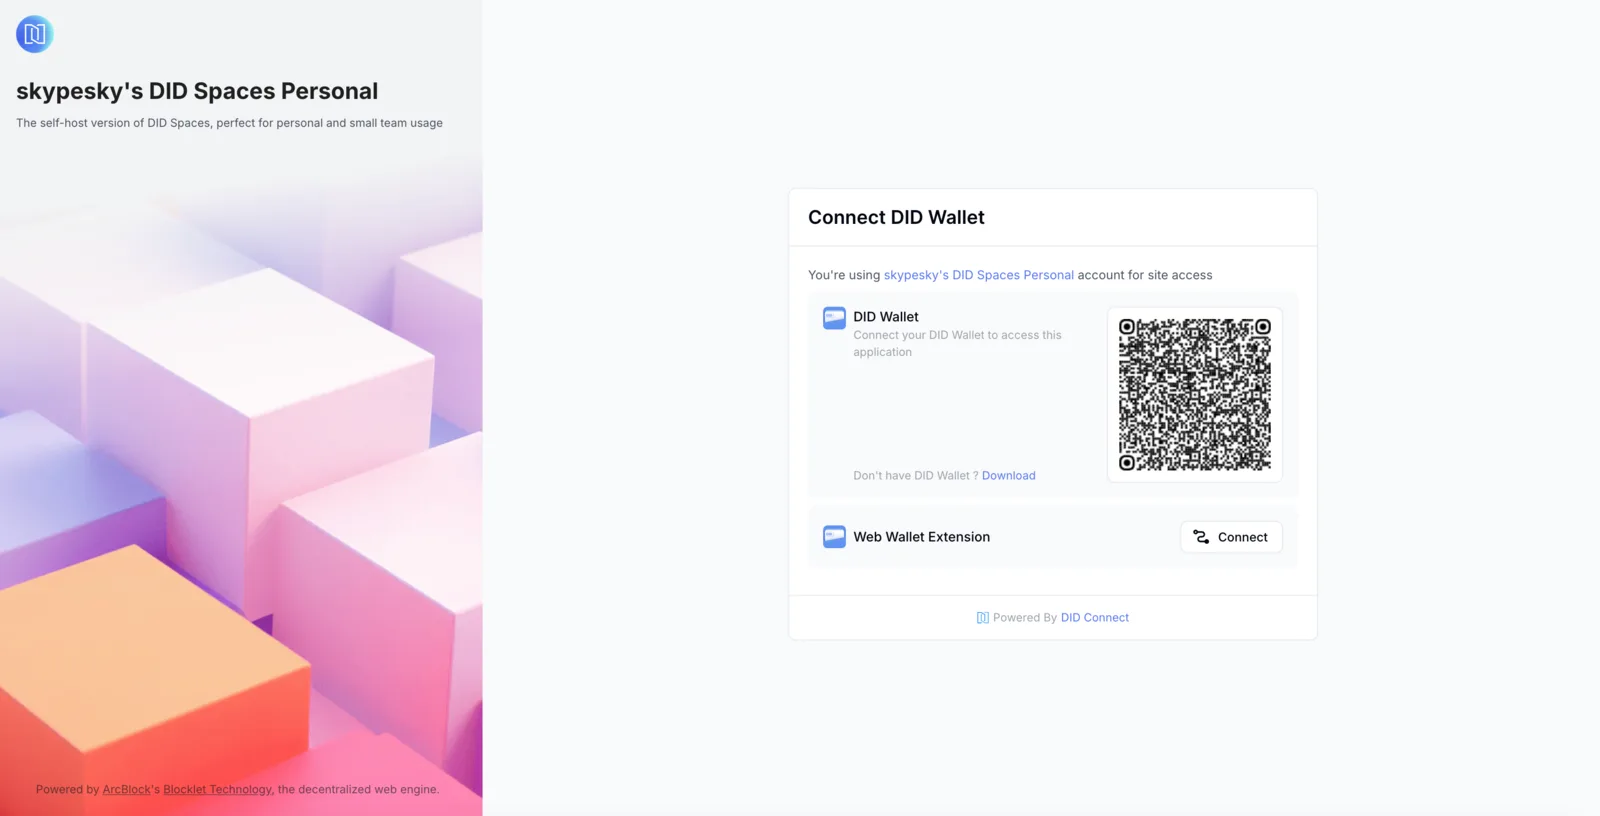
Task: Click the "Web Wallet Extension" label
Action: (922, 537)
